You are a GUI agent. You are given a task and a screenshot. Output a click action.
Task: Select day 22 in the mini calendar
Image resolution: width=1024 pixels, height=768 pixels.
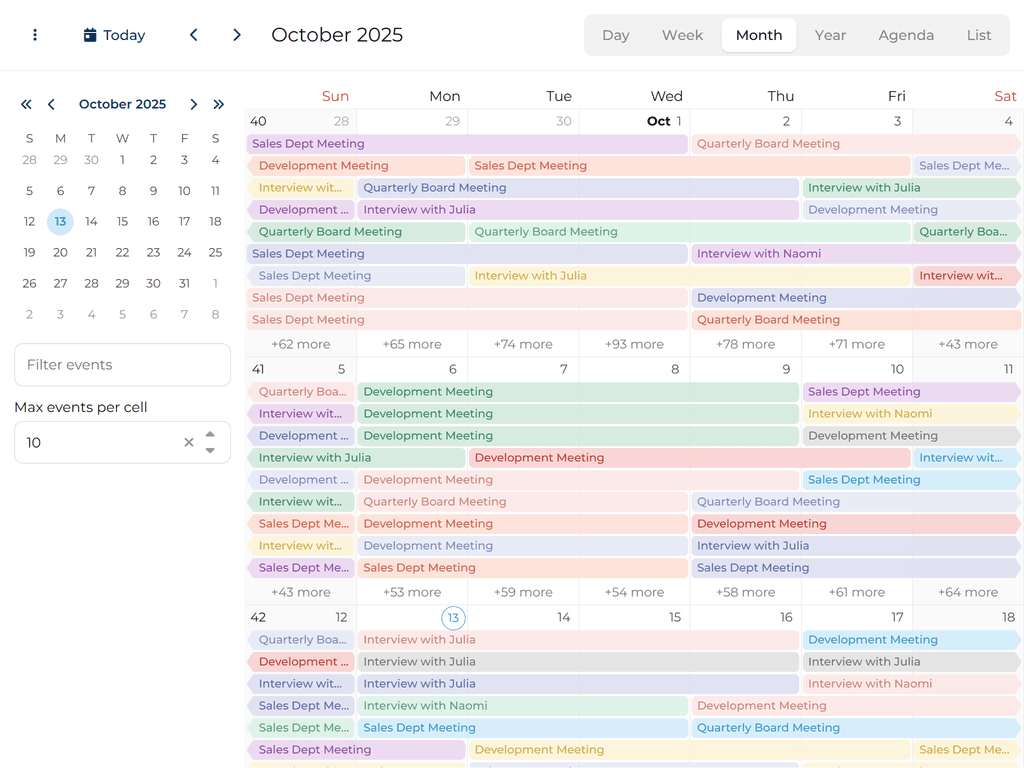pyautogui.click(x=122, y=253)
